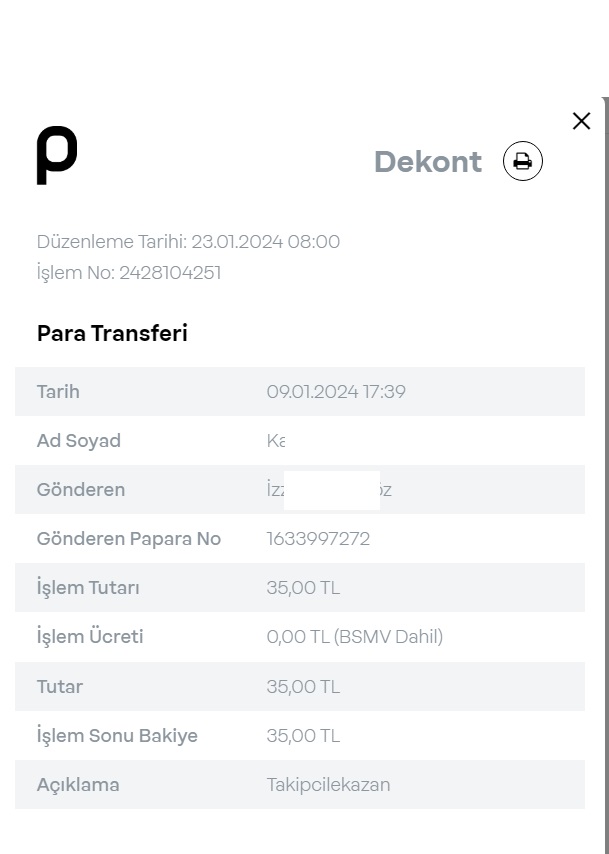Viewport: 609px width, 854px height.
Task: Close the Dekont receipt with the X
Action: [x=581, y=121]
